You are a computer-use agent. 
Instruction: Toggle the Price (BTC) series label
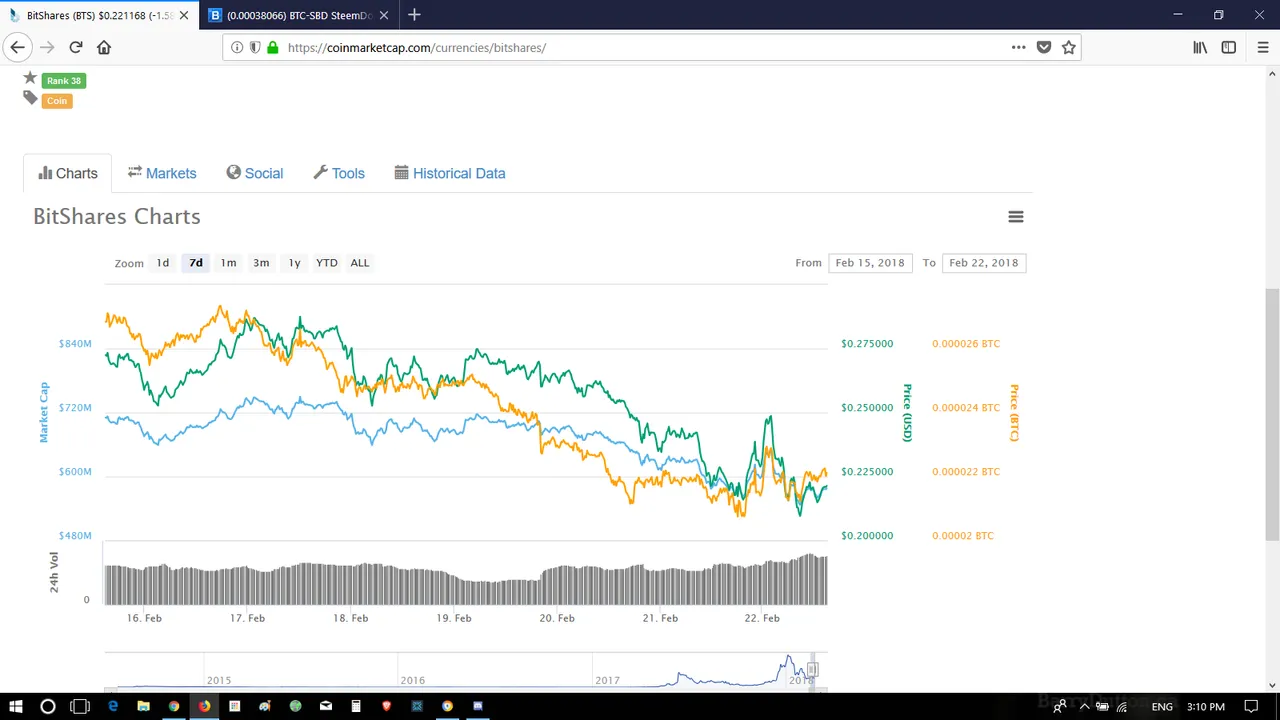pyautogui.click(x=1013, y=412)
